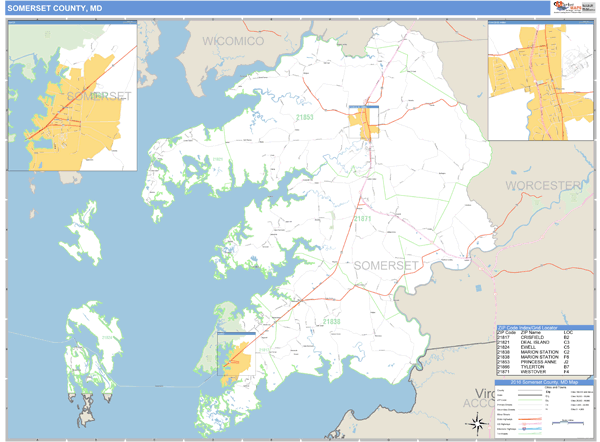Screen dimensions: 600x442
Task: Click the WICOMICO county label
Action: click(x=232, y=41)
